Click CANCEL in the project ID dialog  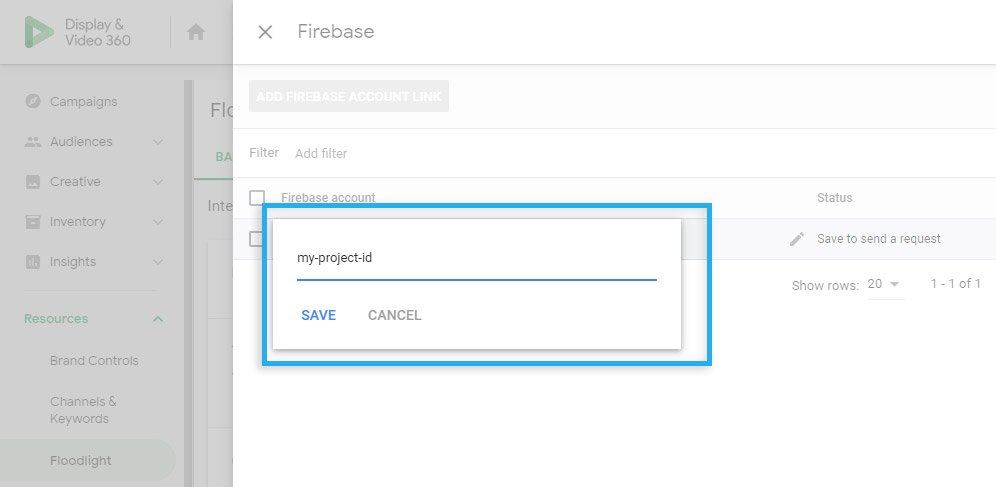tap(394, 316)
